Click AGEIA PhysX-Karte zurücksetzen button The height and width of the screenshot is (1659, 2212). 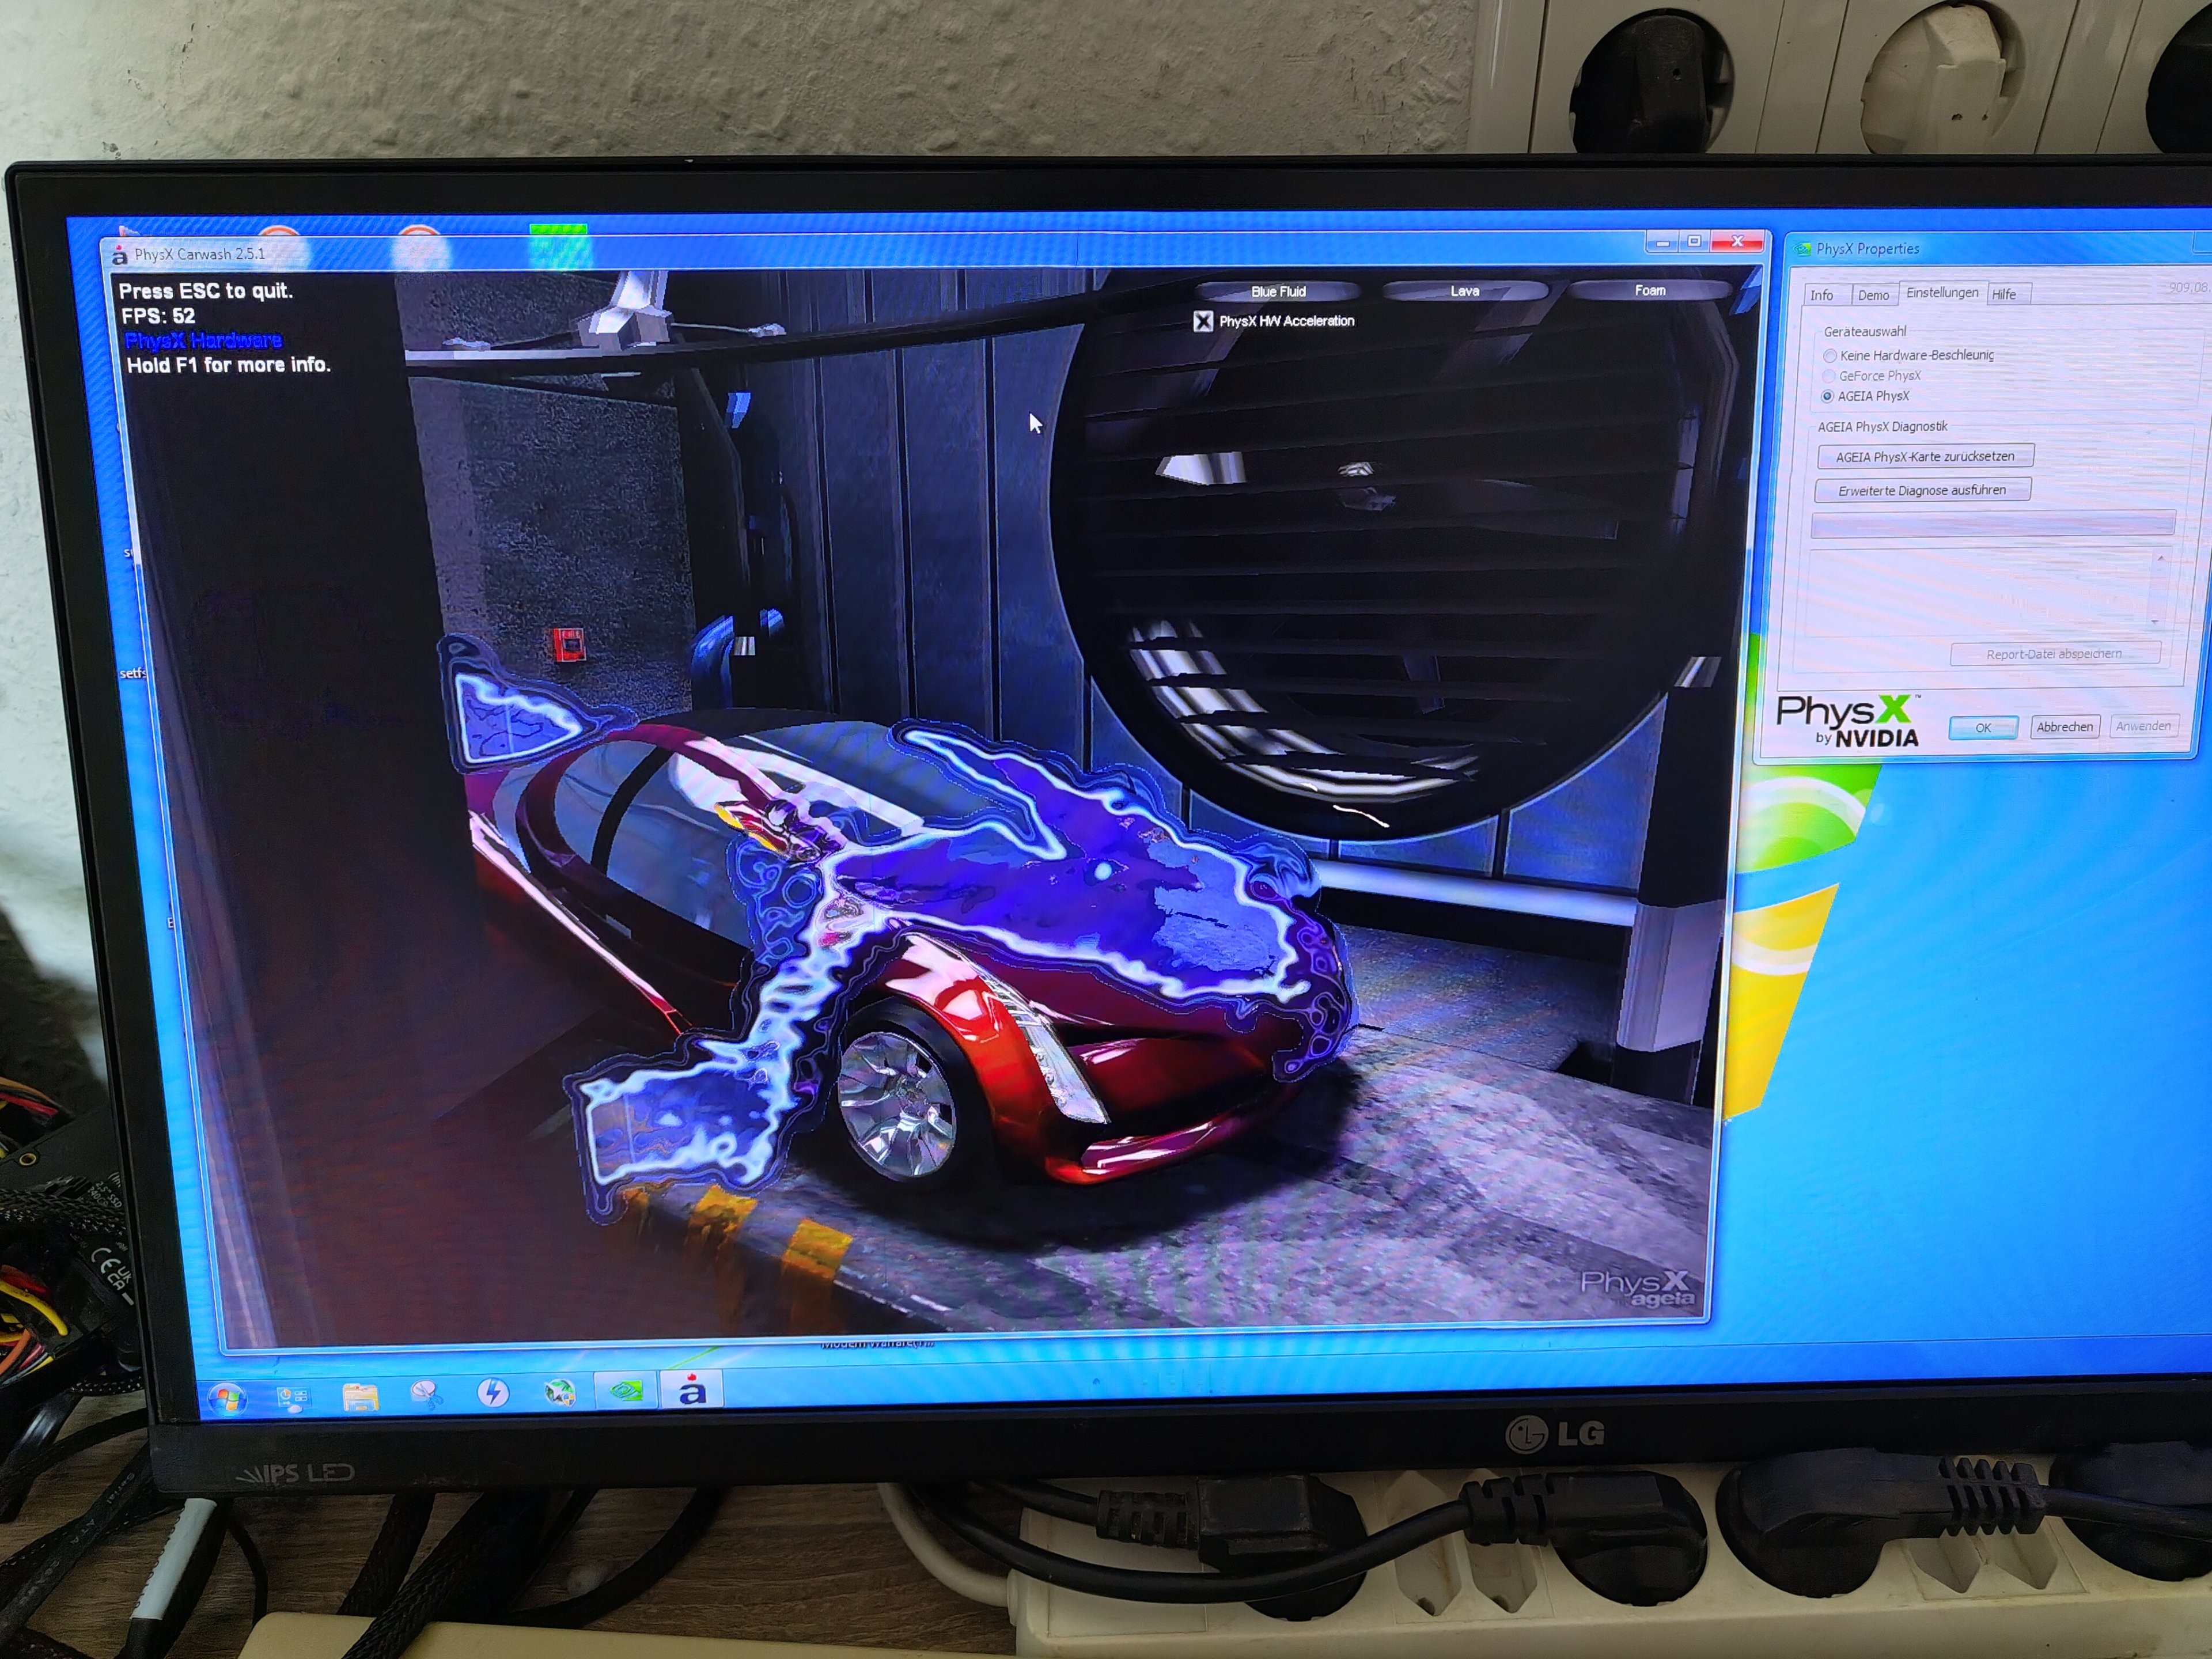pos(1925,457)
